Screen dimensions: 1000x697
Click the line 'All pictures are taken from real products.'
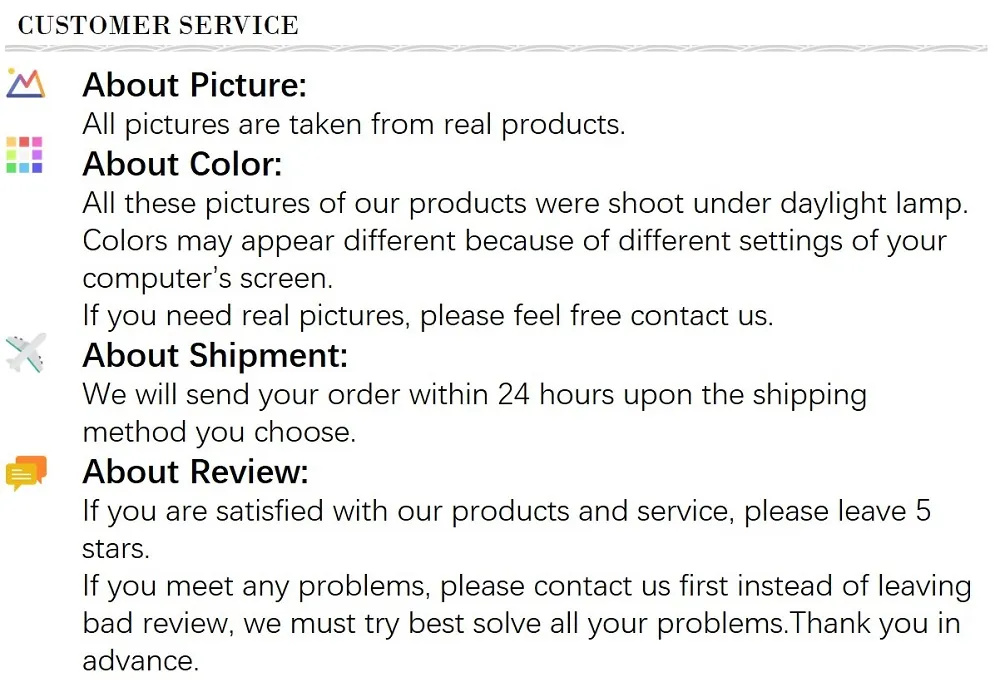354,124
